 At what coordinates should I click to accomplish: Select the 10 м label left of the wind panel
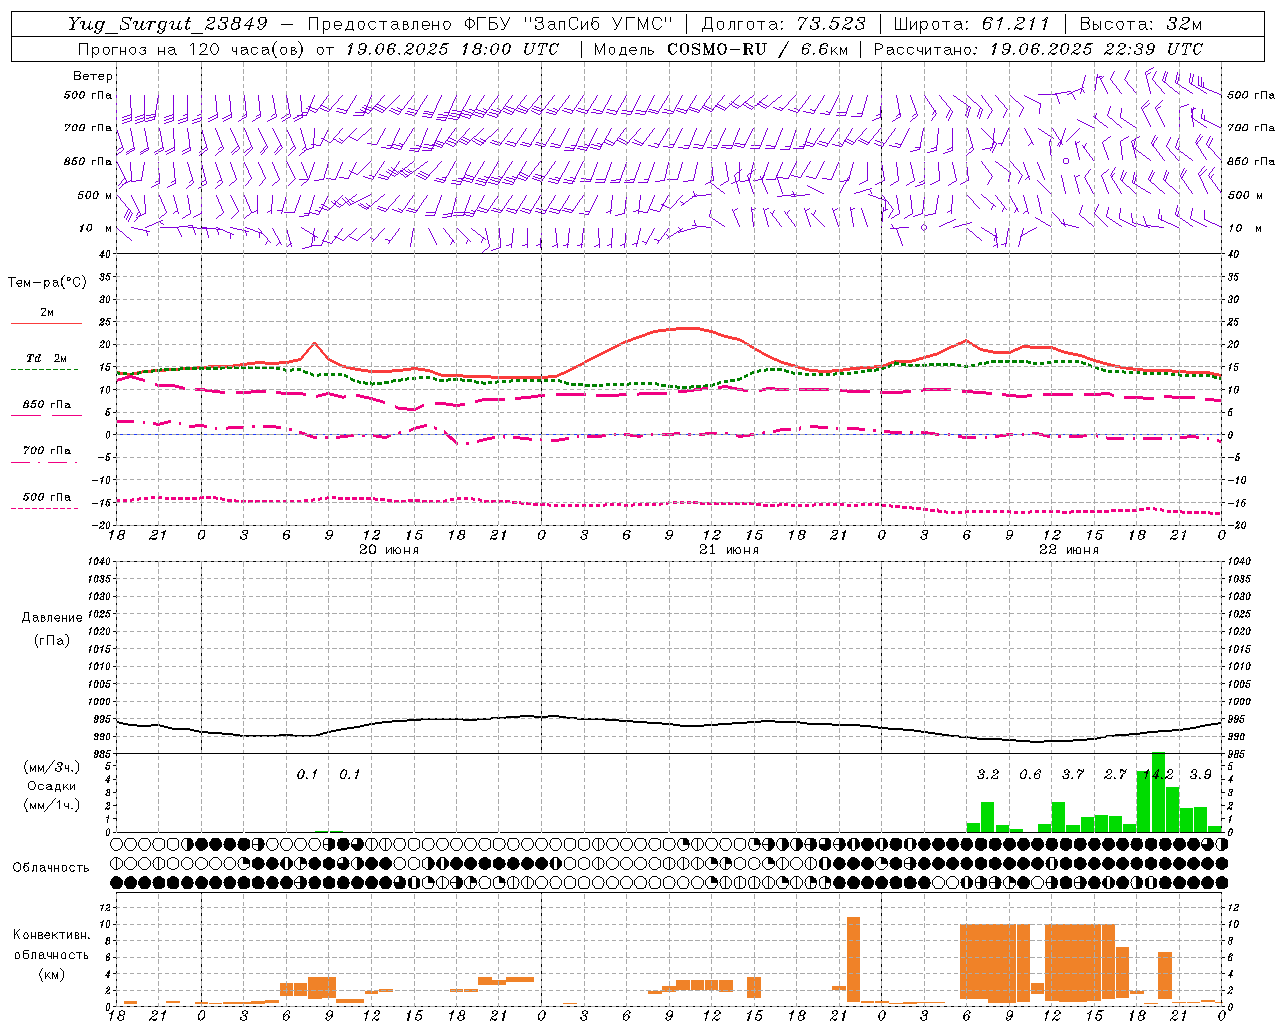click(96, 228)
